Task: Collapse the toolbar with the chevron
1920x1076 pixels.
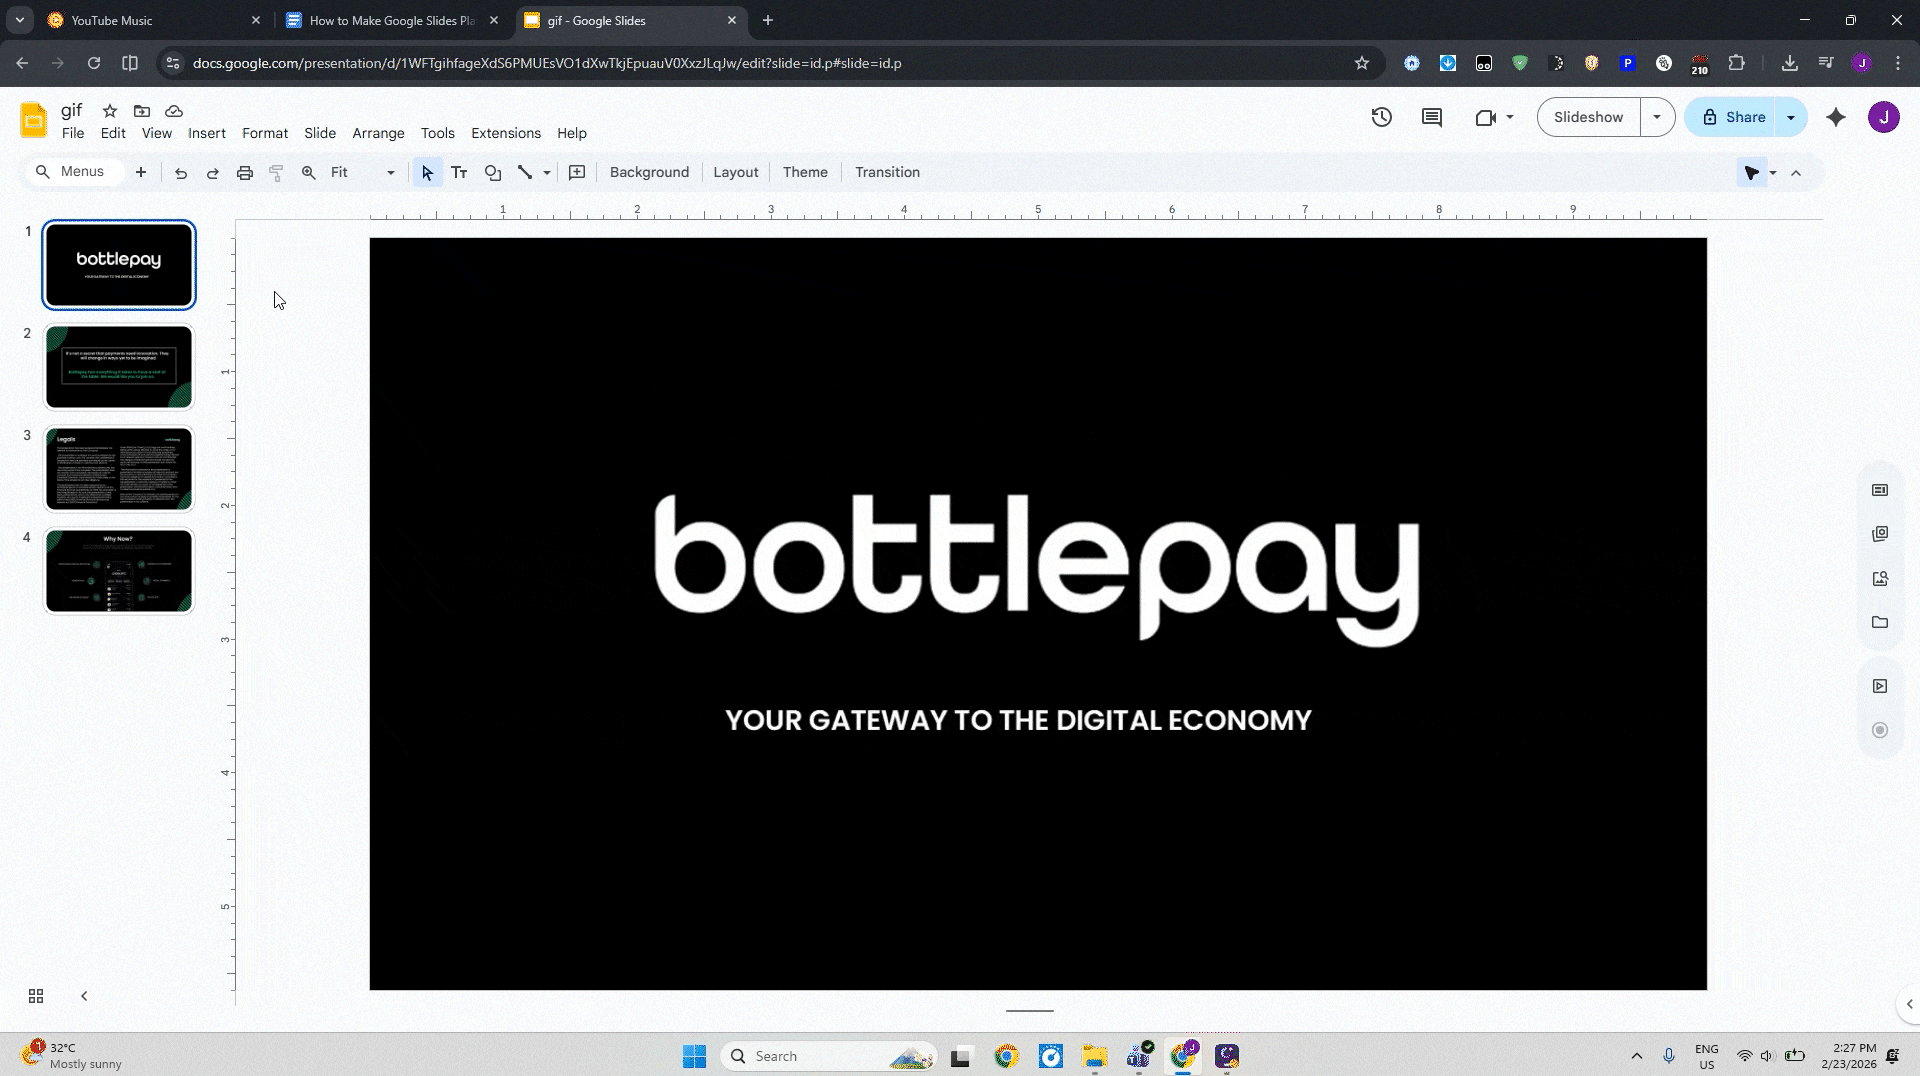Action: 1797,172
